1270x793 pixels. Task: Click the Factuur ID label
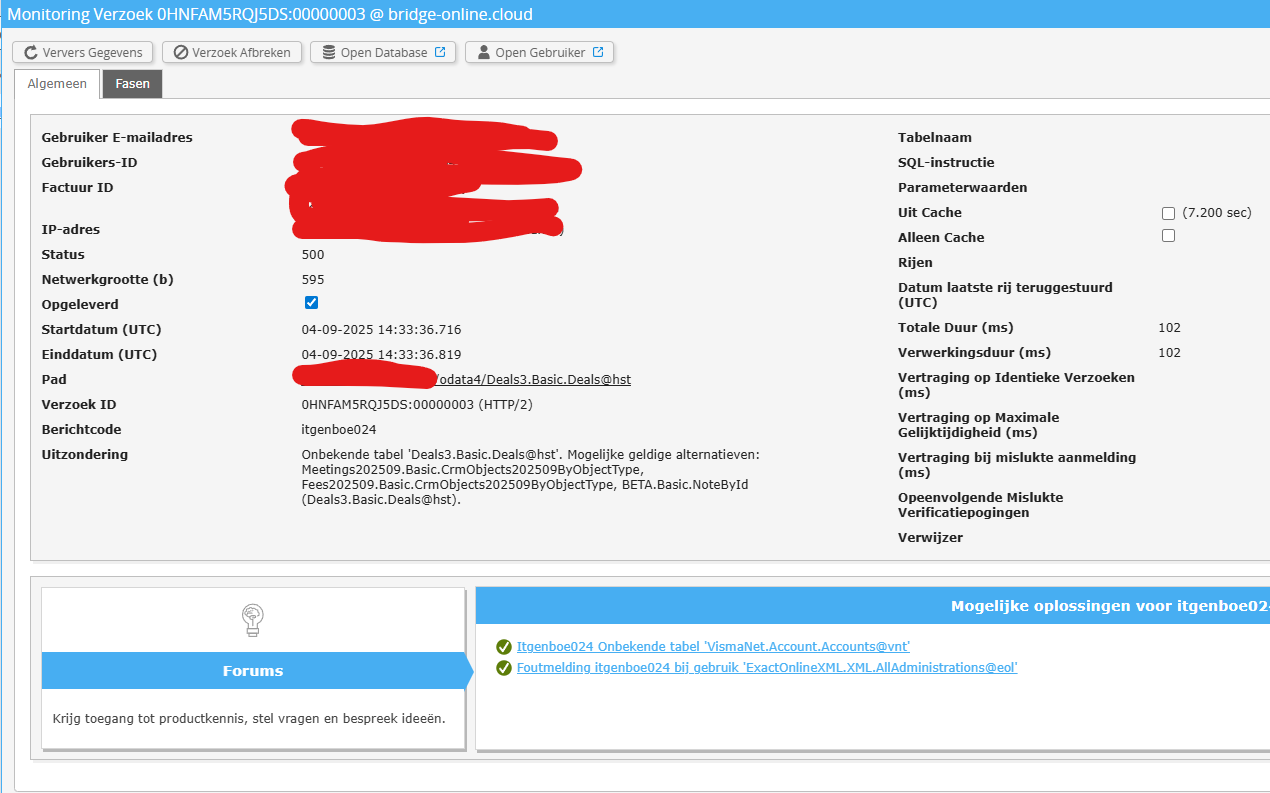click(x=77, y=188)
